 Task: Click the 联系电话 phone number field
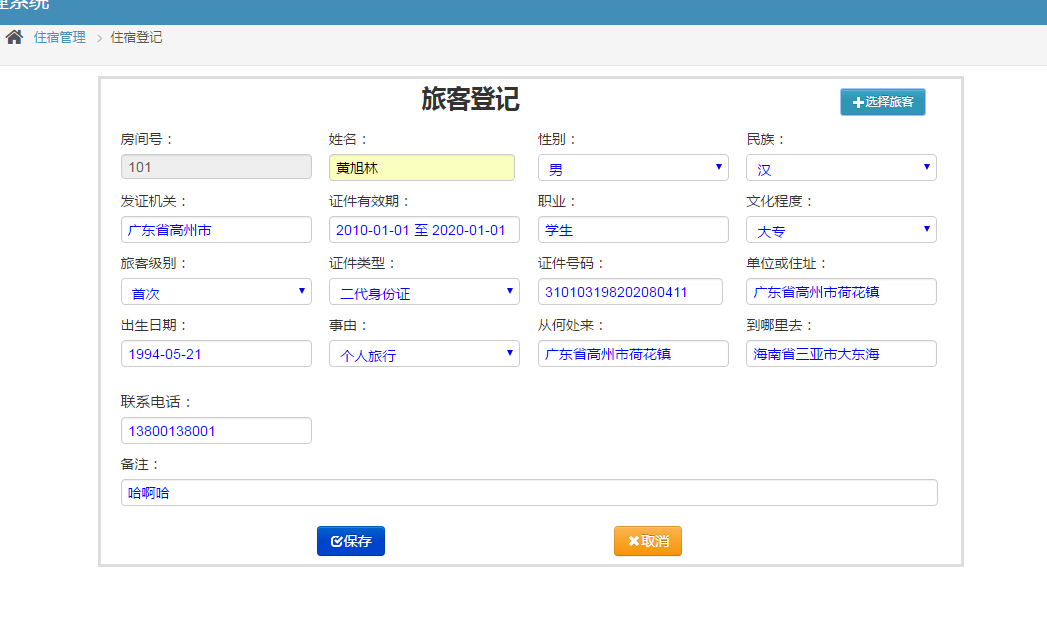216,431
